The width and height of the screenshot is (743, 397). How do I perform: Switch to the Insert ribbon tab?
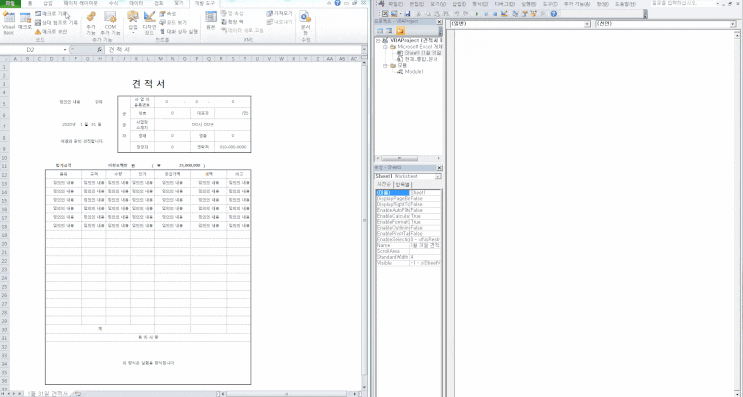48,3
